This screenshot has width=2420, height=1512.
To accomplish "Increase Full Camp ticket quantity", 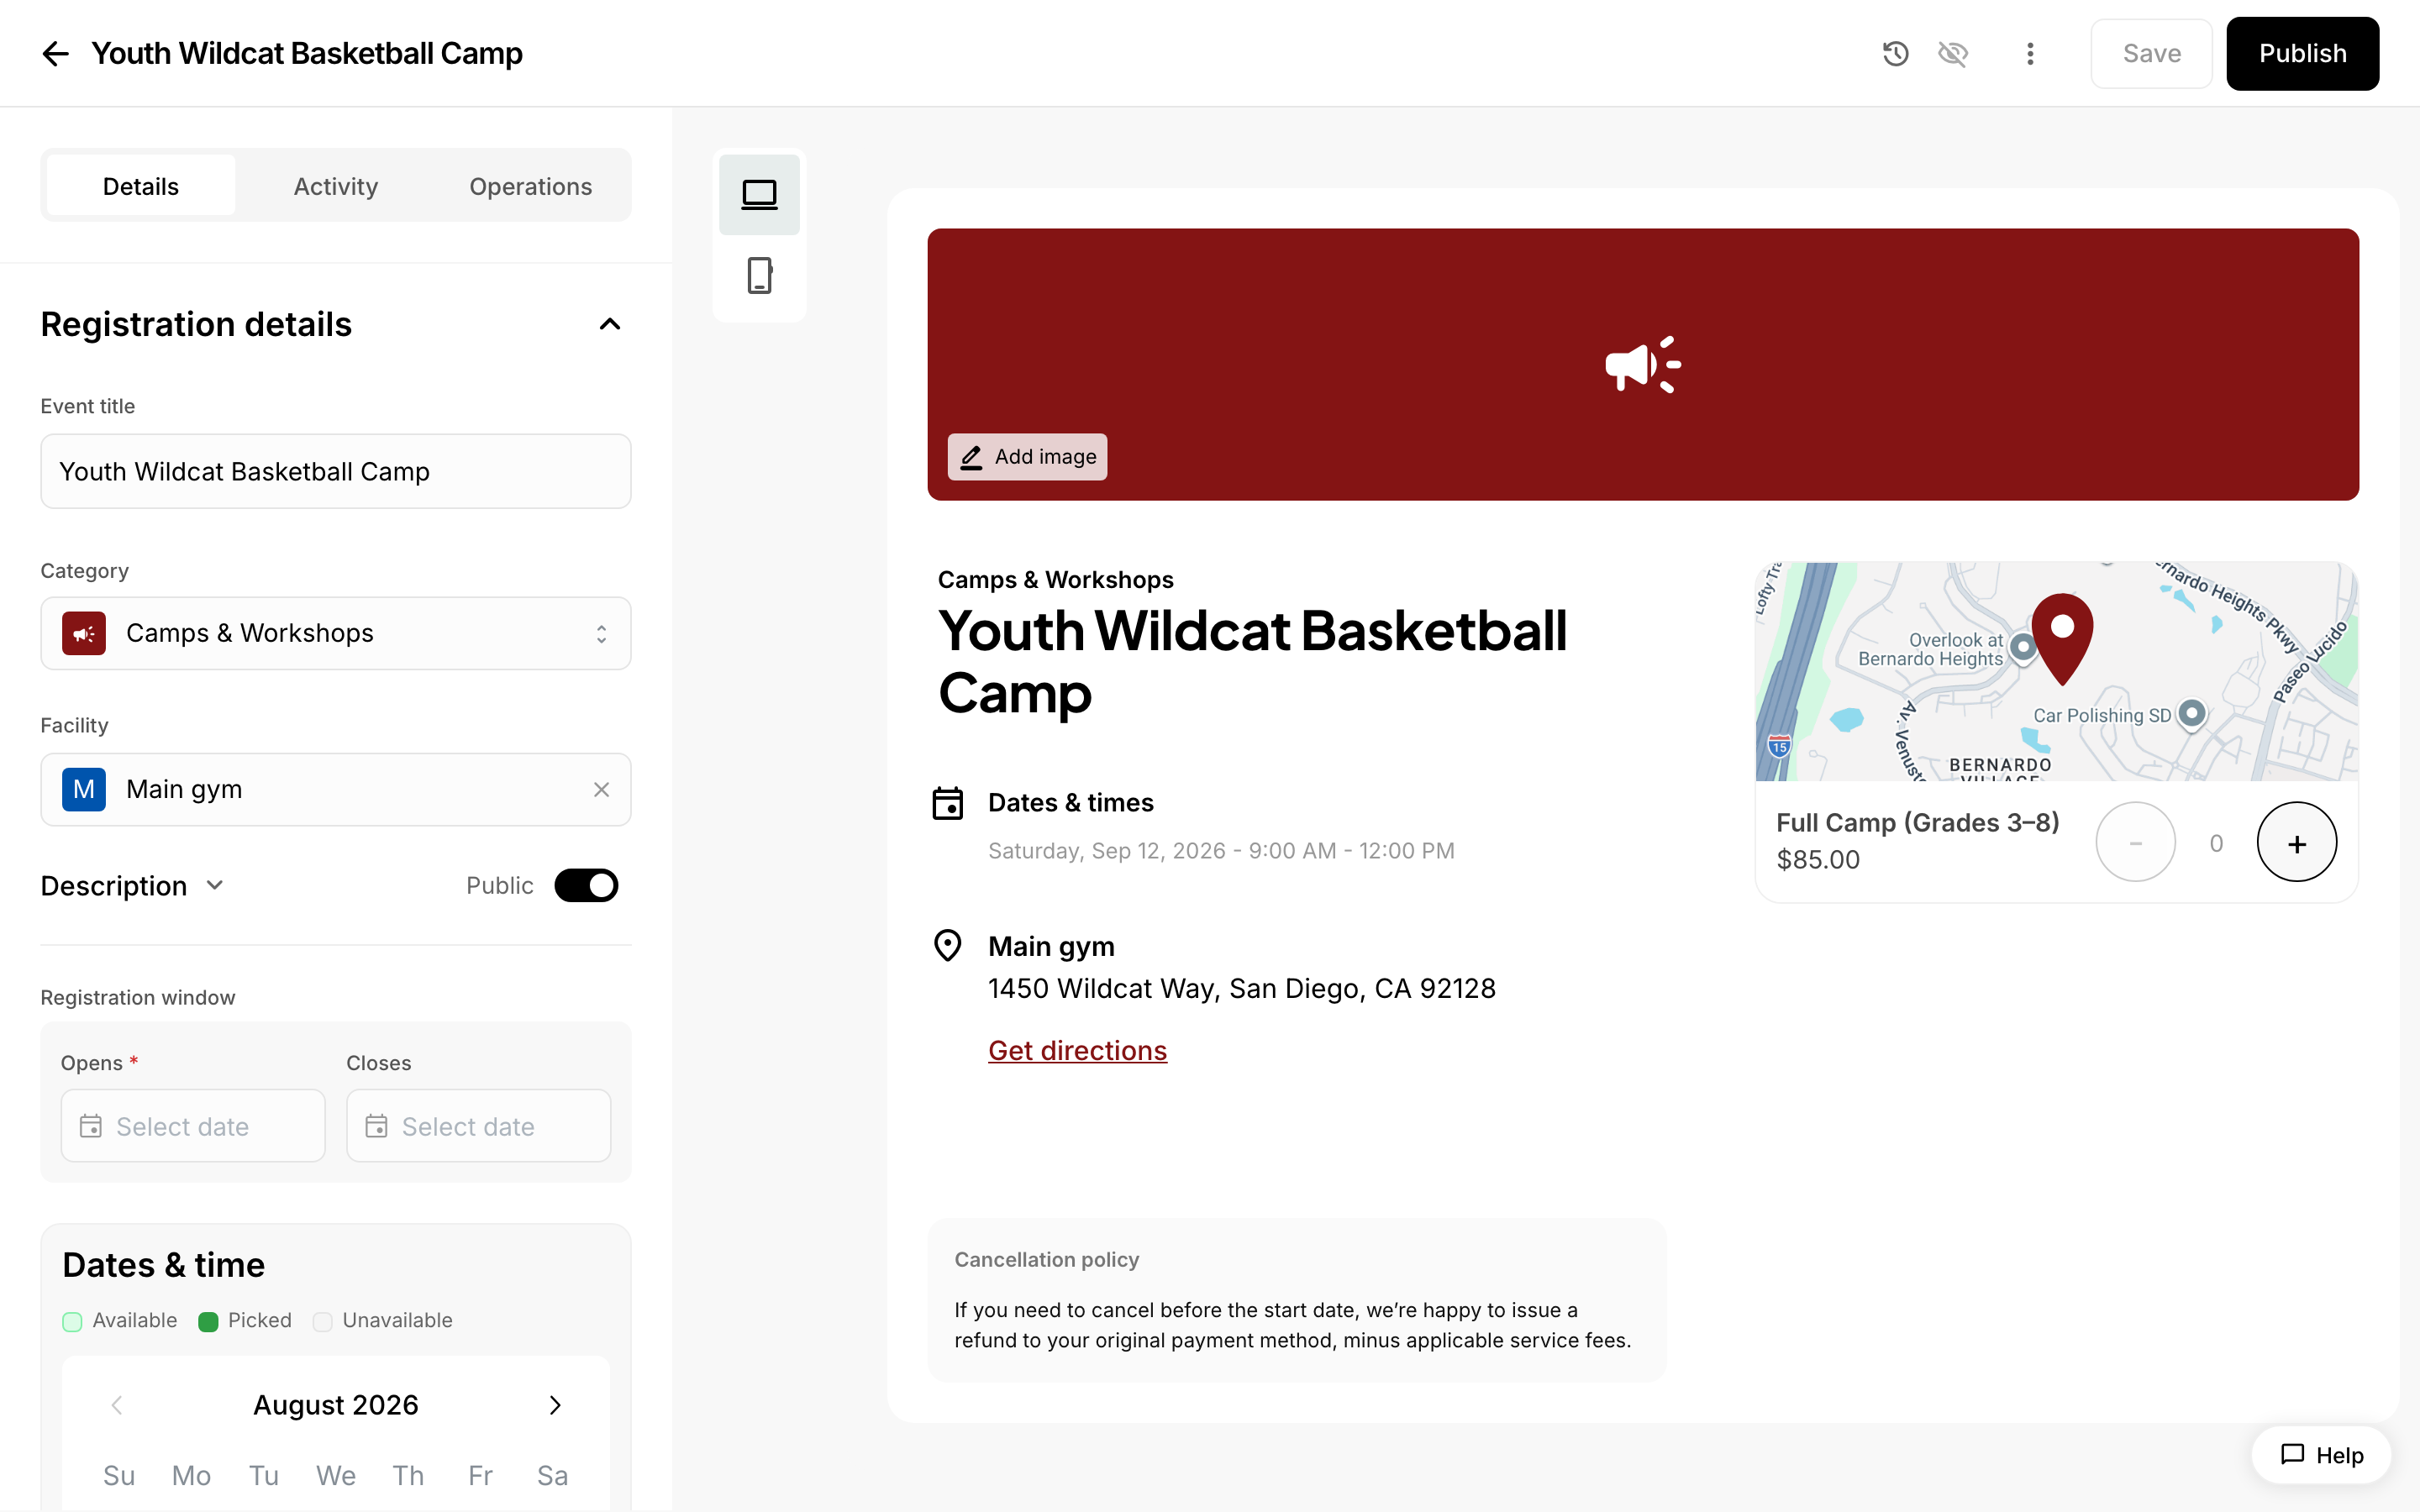I will (x=2297, y=843).
